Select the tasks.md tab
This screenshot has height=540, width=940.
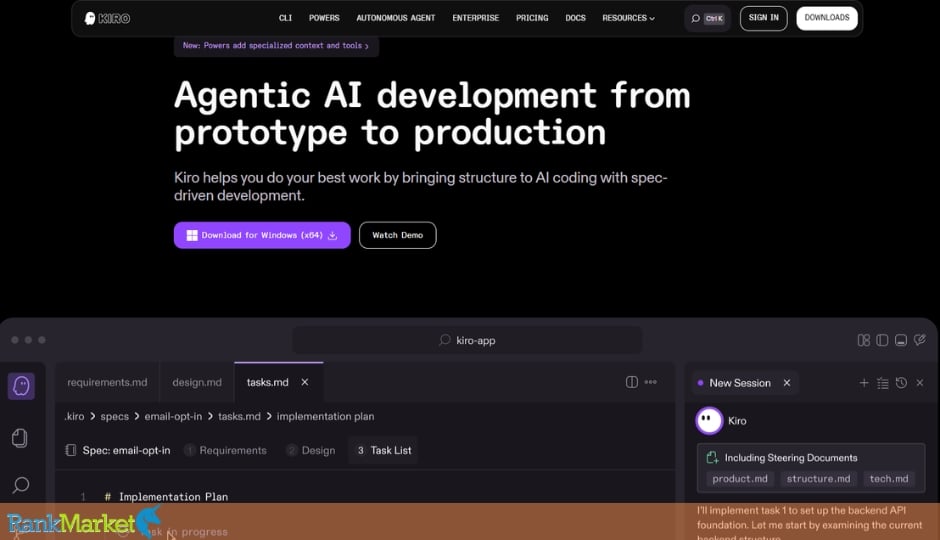tap(267, 382)
